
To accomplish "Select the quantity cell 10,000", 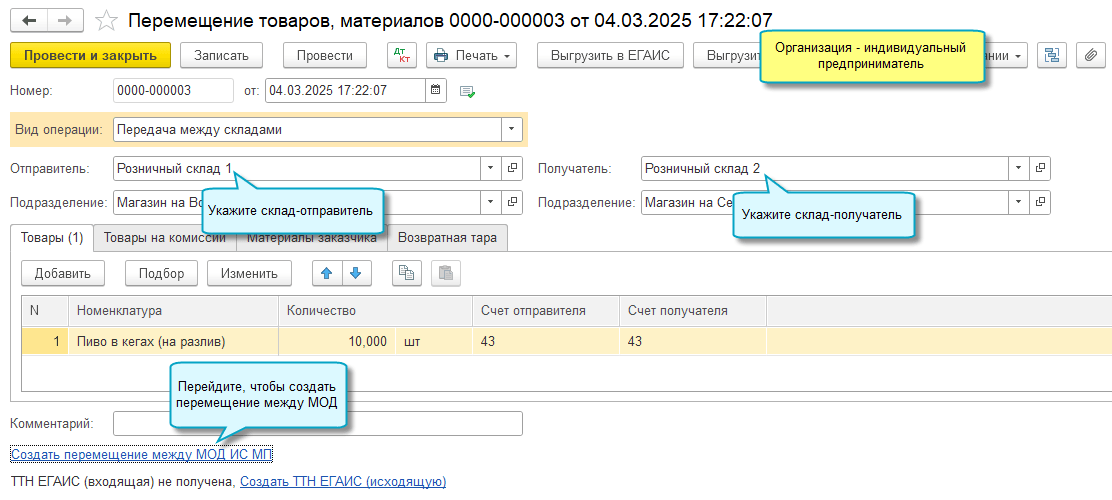I will point(338,342).
